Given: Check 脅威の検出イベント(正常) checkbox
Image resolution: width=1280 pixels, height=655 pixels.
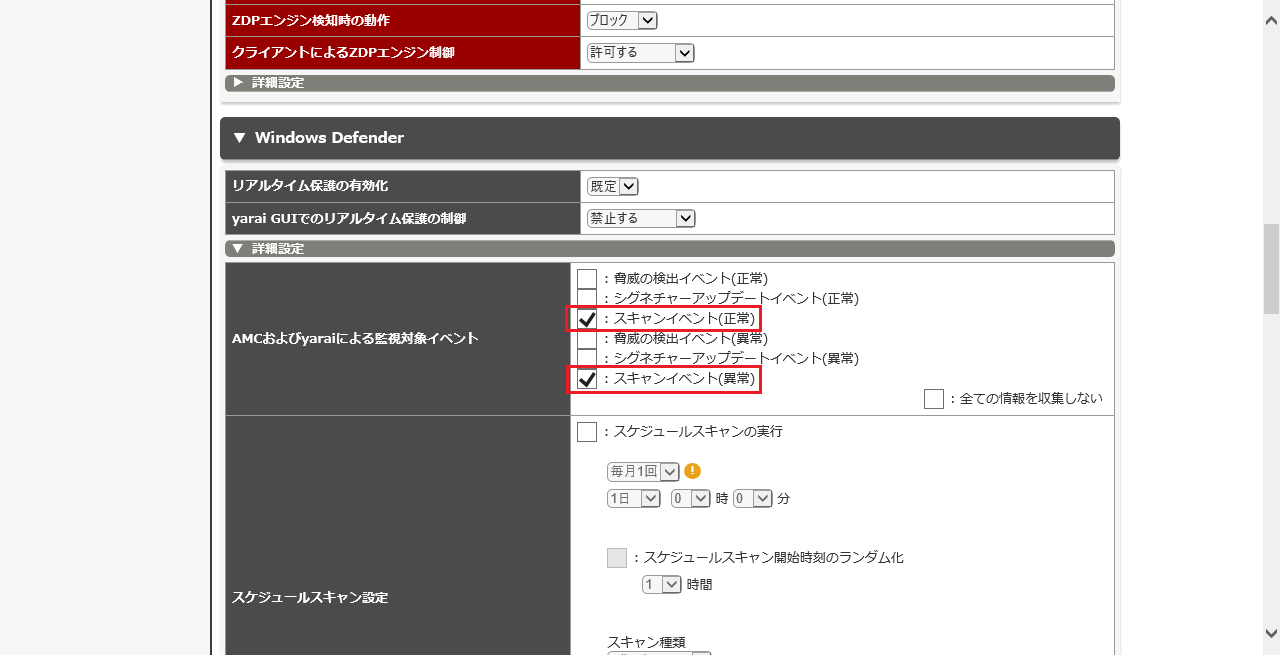Looking at the screenshot, I should pos(587,279).
